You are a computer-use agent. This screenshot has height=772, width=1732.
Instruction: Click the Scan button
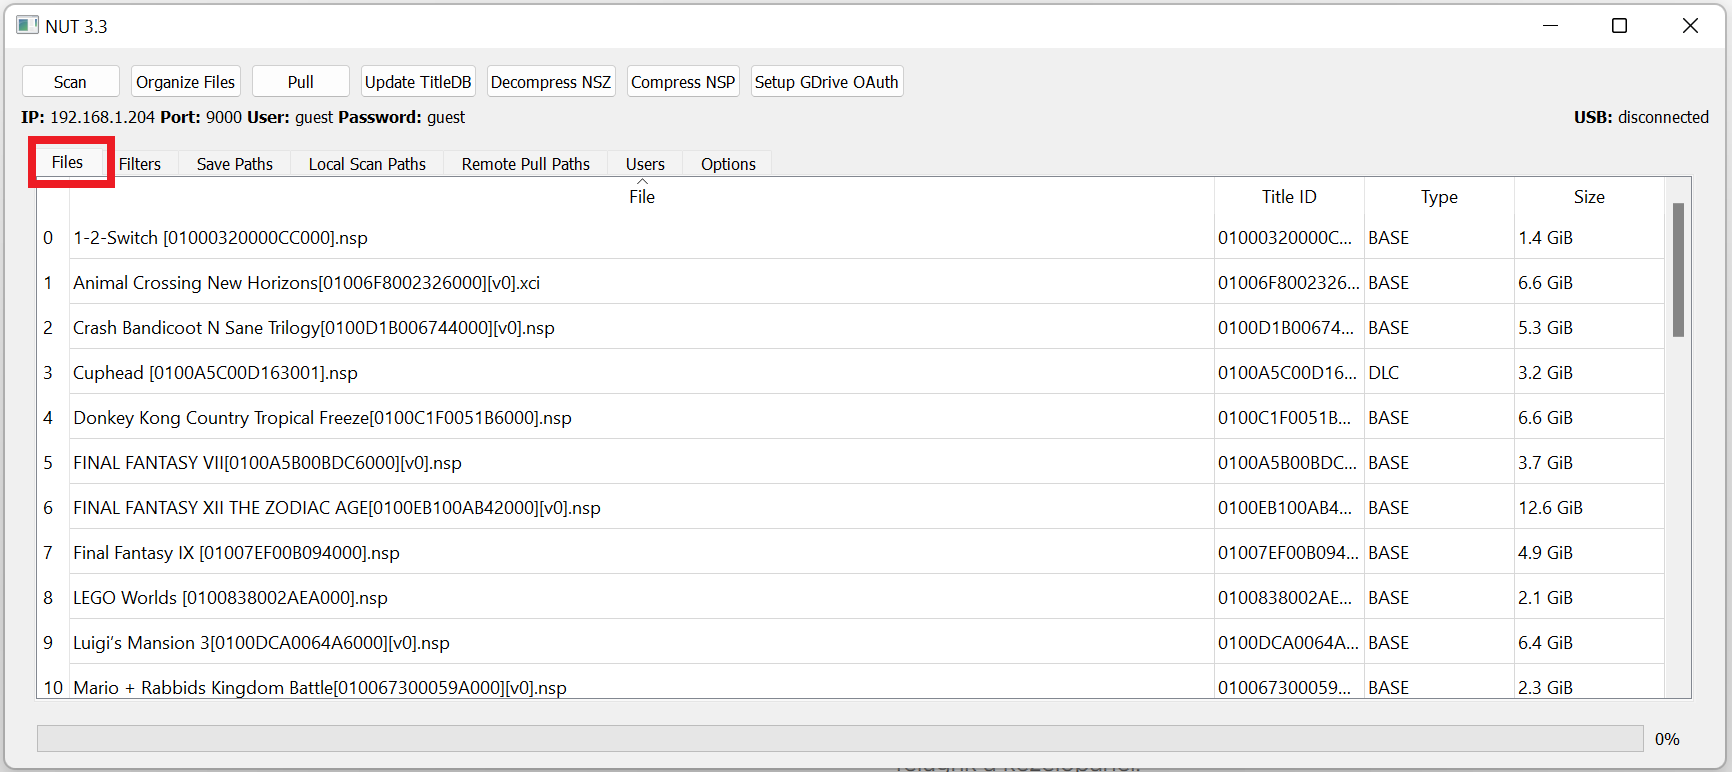(x=70, y=82)
